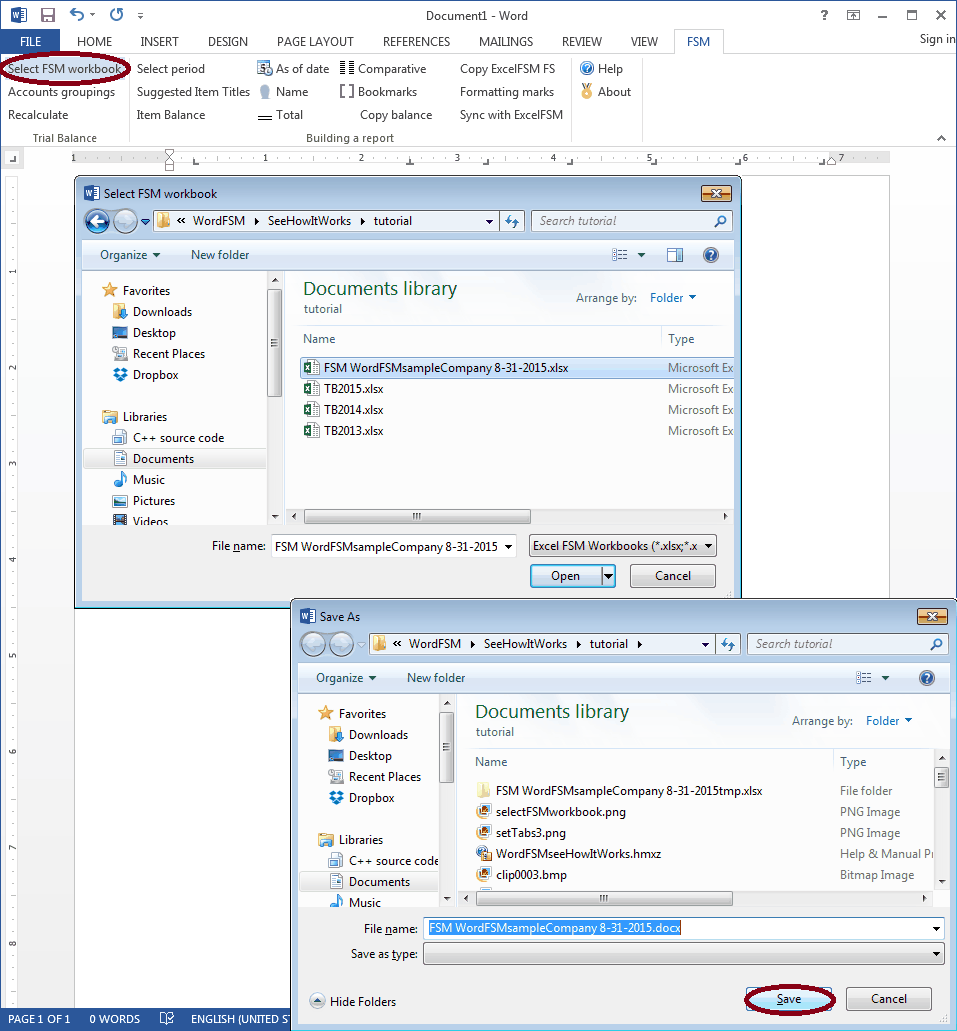Viewport: 957px width, 1031px height.
Task: Cancel the Select FSM workbook dialog
Action: (673, 576)
